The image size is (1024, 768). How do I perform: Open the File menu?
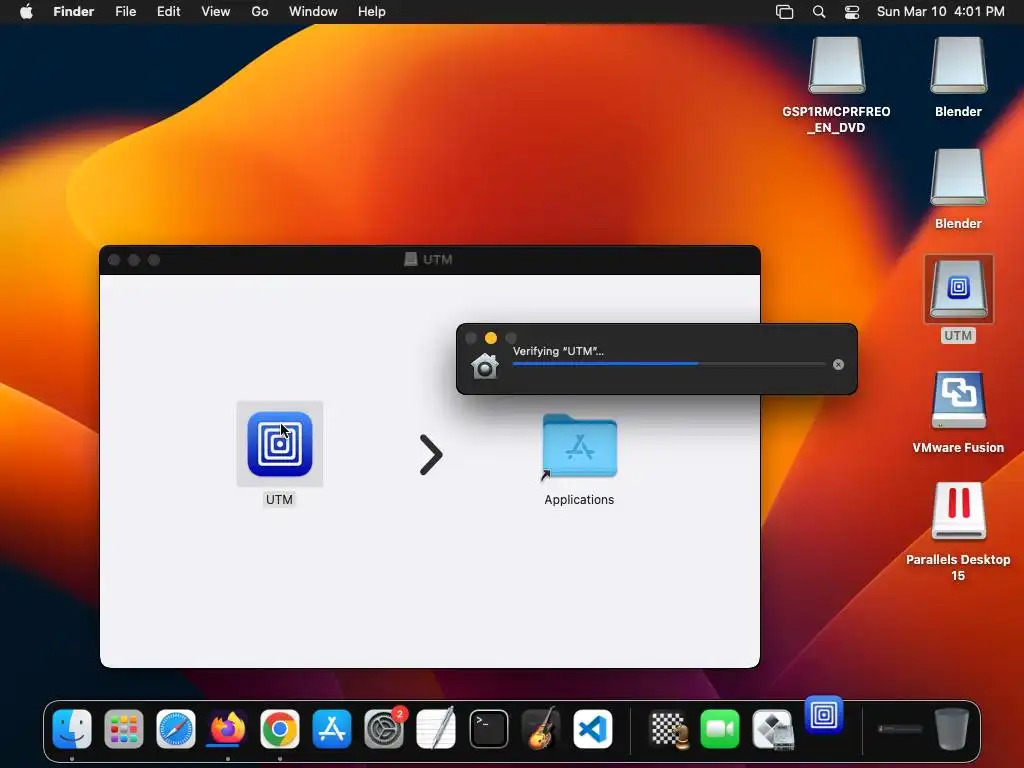pyautogui.click(x=125, y=12)
